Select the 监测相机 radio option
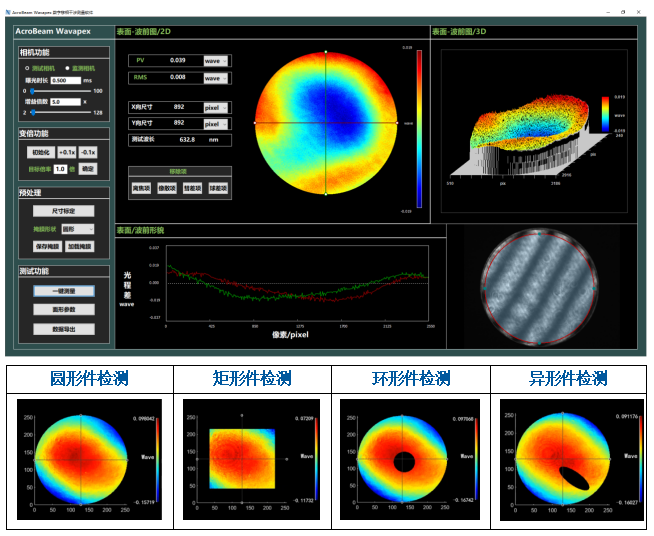 pos(66,68)
